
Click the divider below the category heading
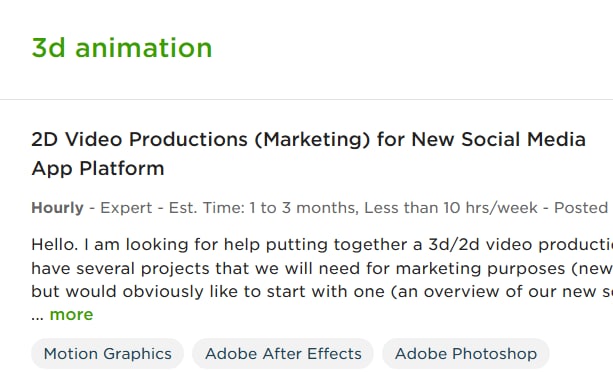tap(306, 99)
